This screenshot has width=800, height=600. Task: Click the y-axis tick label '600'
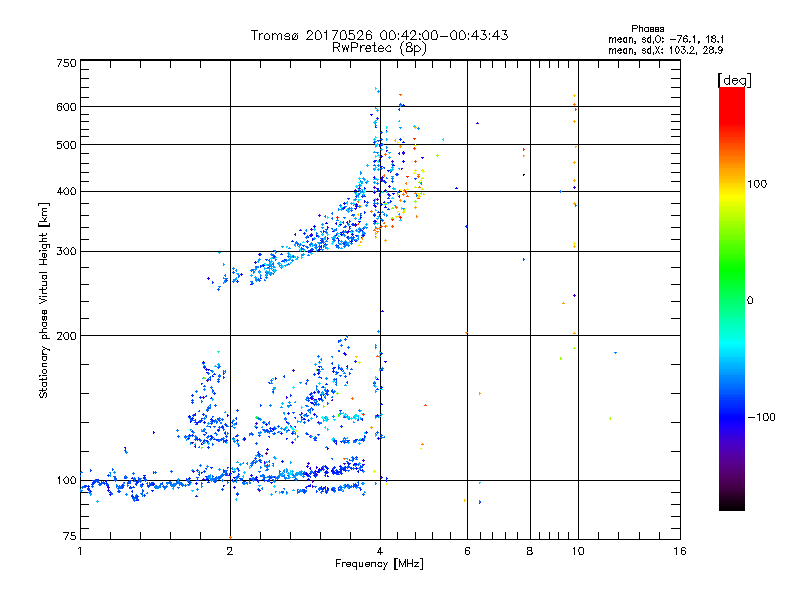[x=66, y=107]
